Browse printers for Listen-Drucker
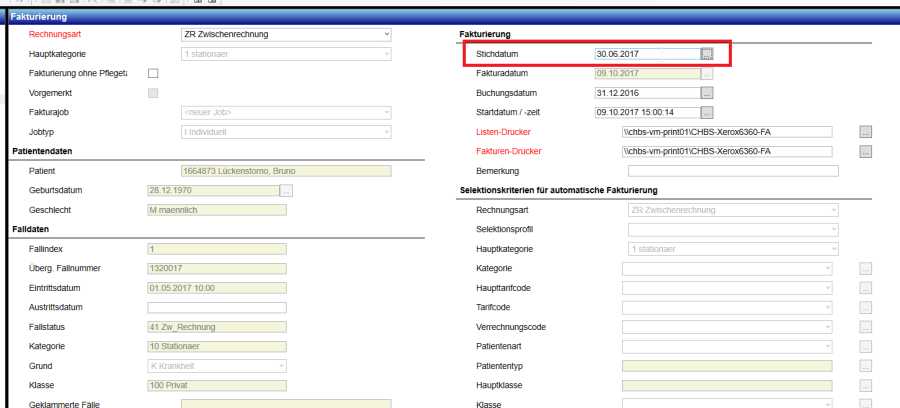 [x=866, y=132]
